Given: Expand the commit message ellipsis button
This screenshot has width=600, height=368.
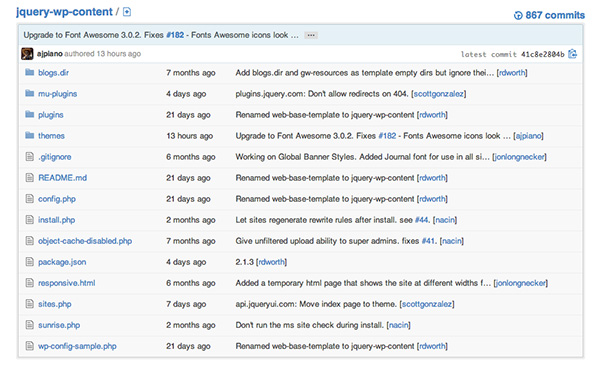Looking at the screenshot, I should point(311,35).
